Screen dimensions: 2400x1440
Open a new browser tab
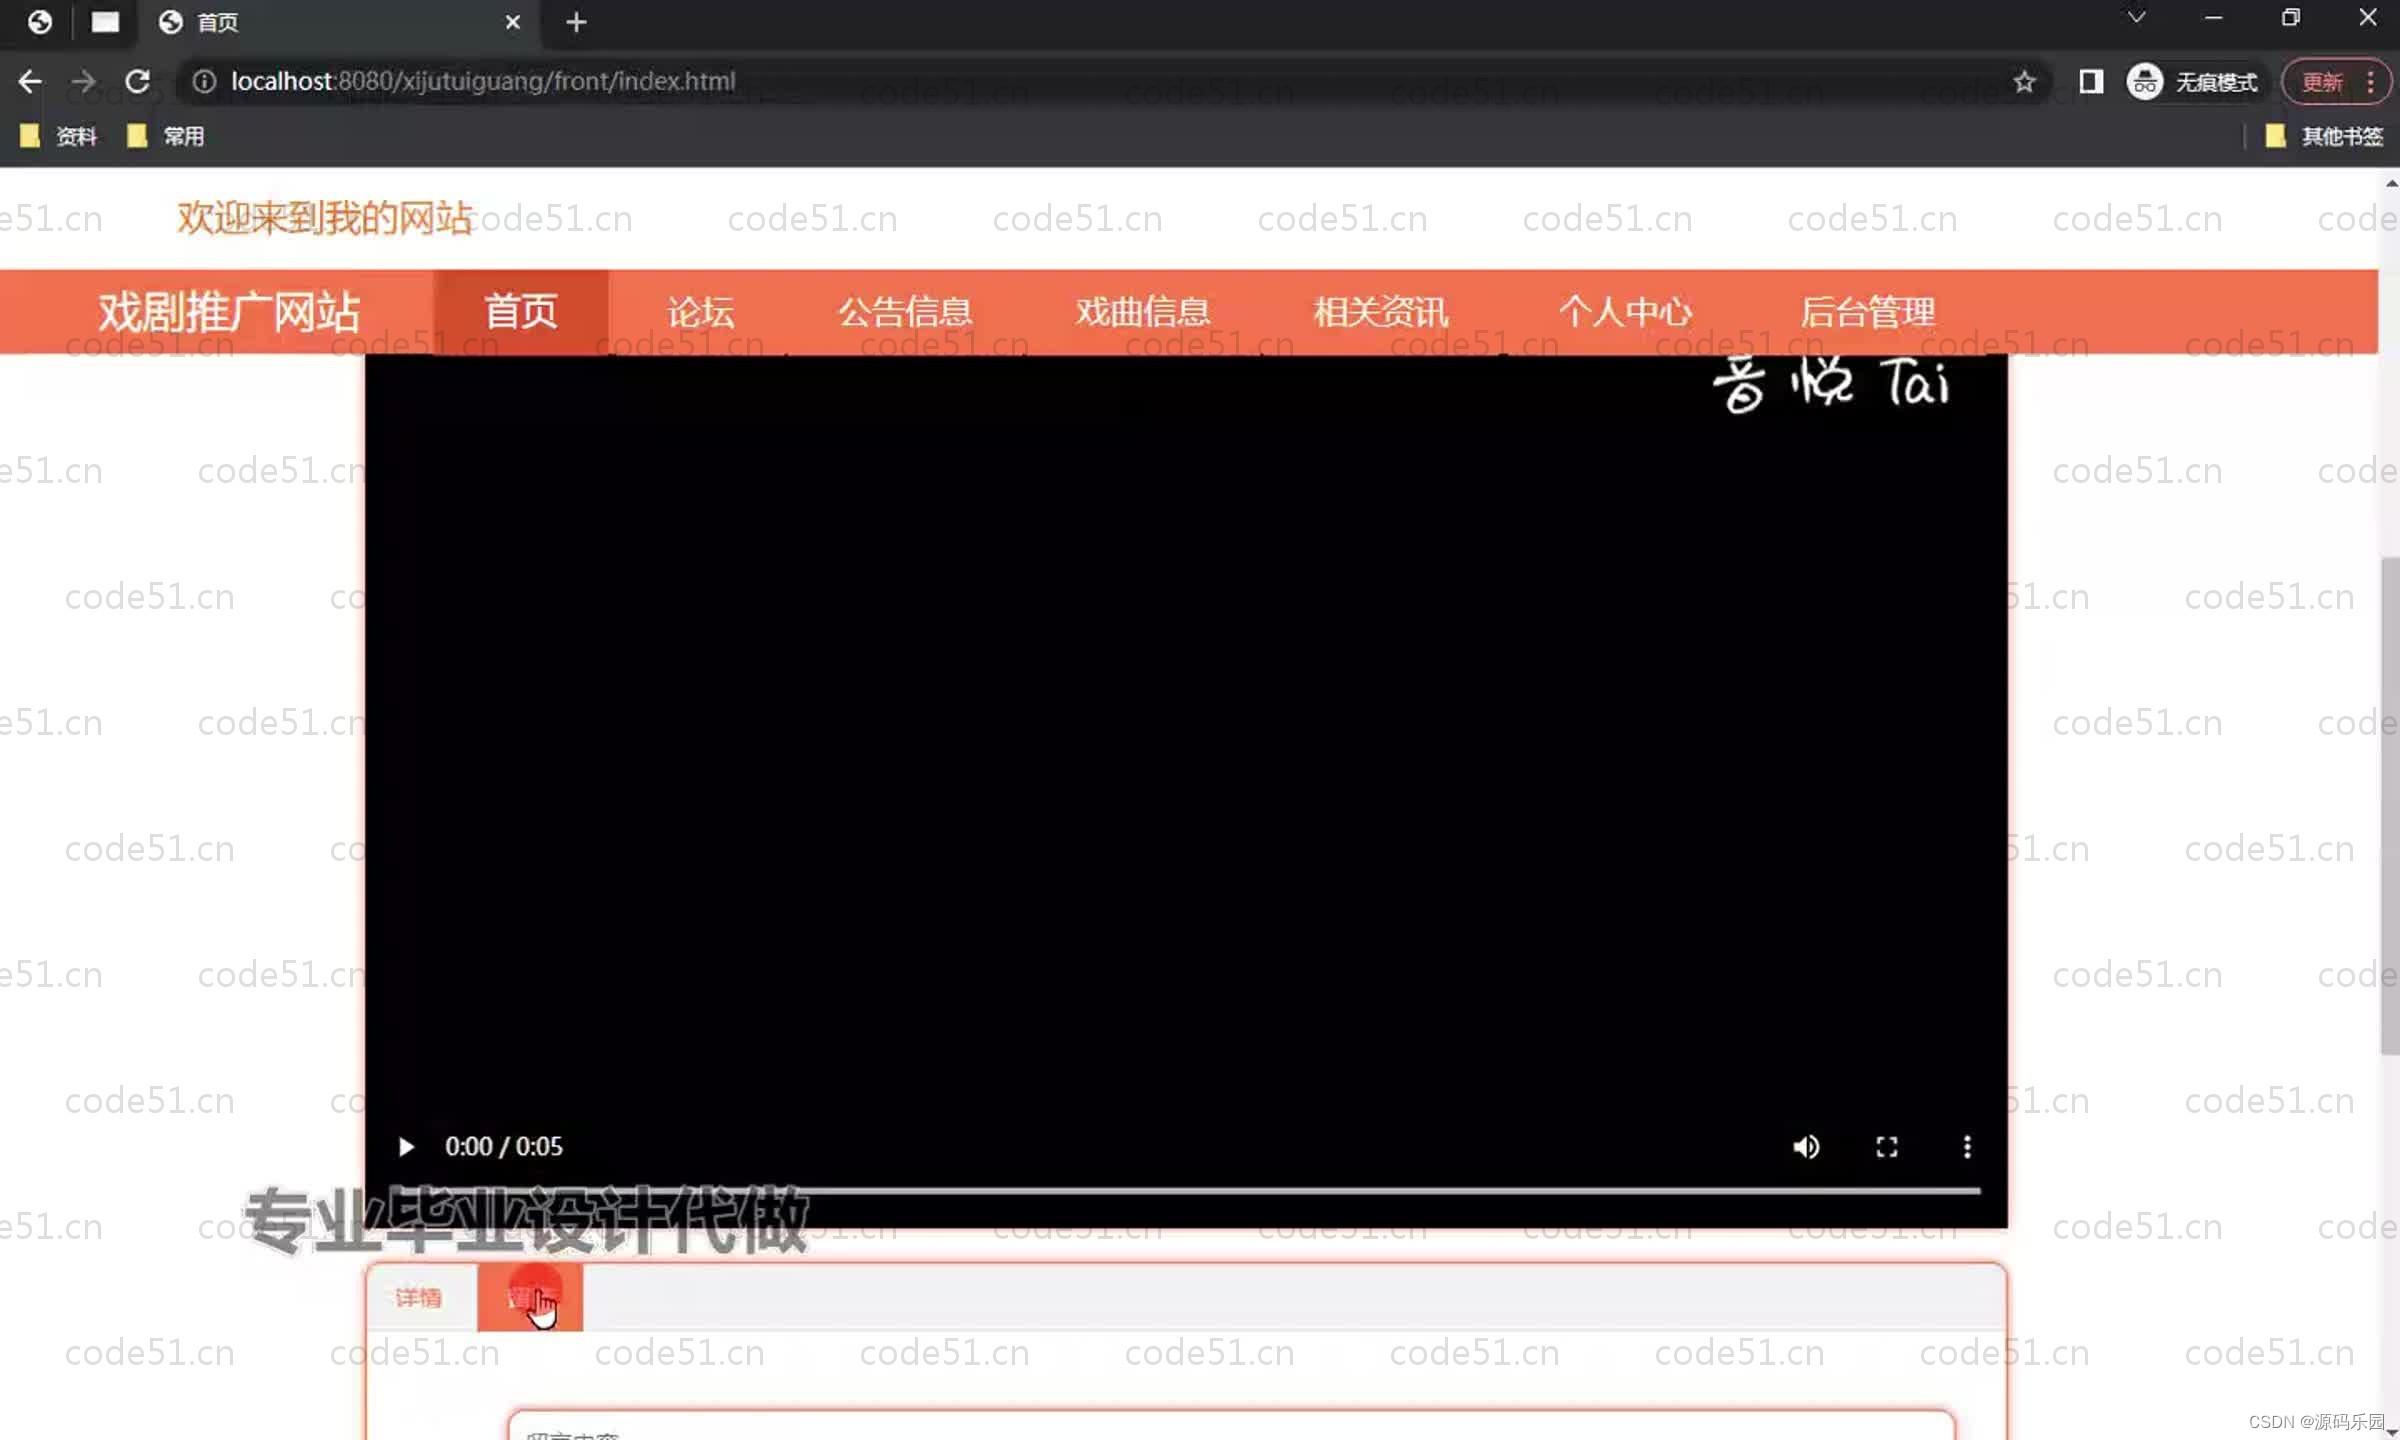pos(576,22)
